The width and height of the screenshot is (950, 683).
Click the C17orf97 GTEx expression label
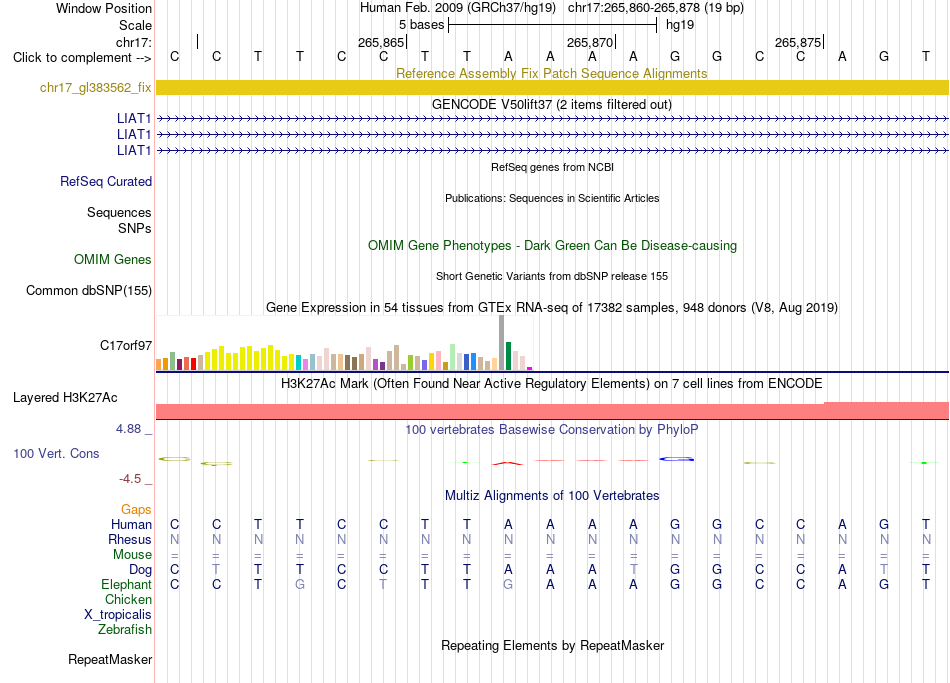pos(125,345)
